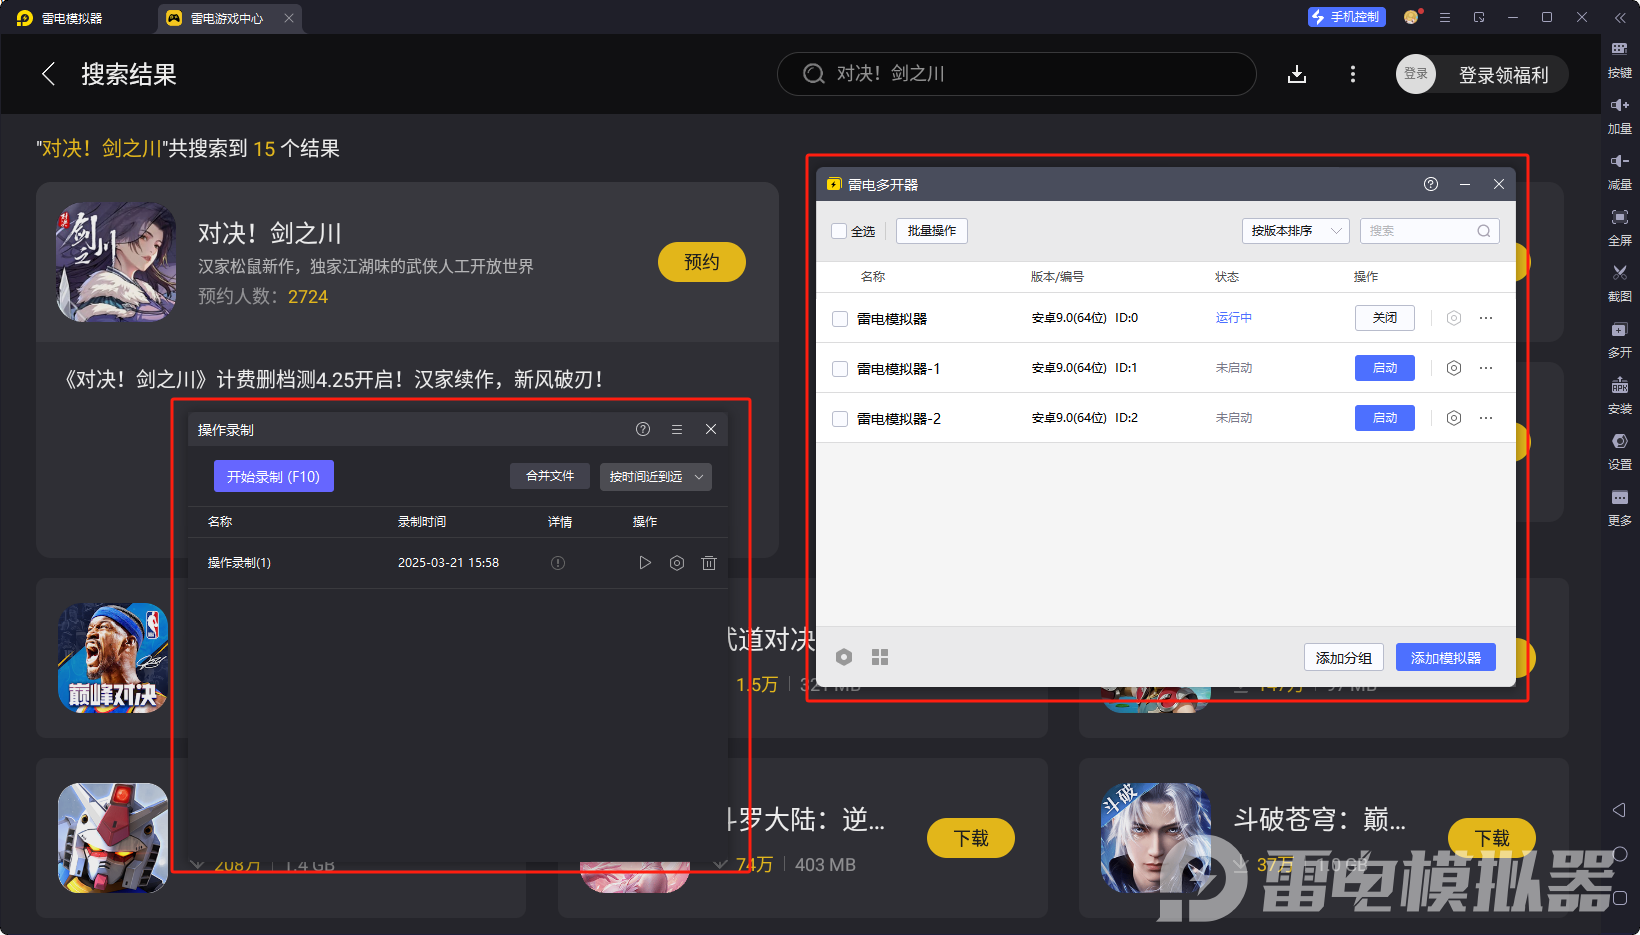Open the 按键 keyboard mapping tool in sidebar

pyautogui.click(x=1619, y=58)
